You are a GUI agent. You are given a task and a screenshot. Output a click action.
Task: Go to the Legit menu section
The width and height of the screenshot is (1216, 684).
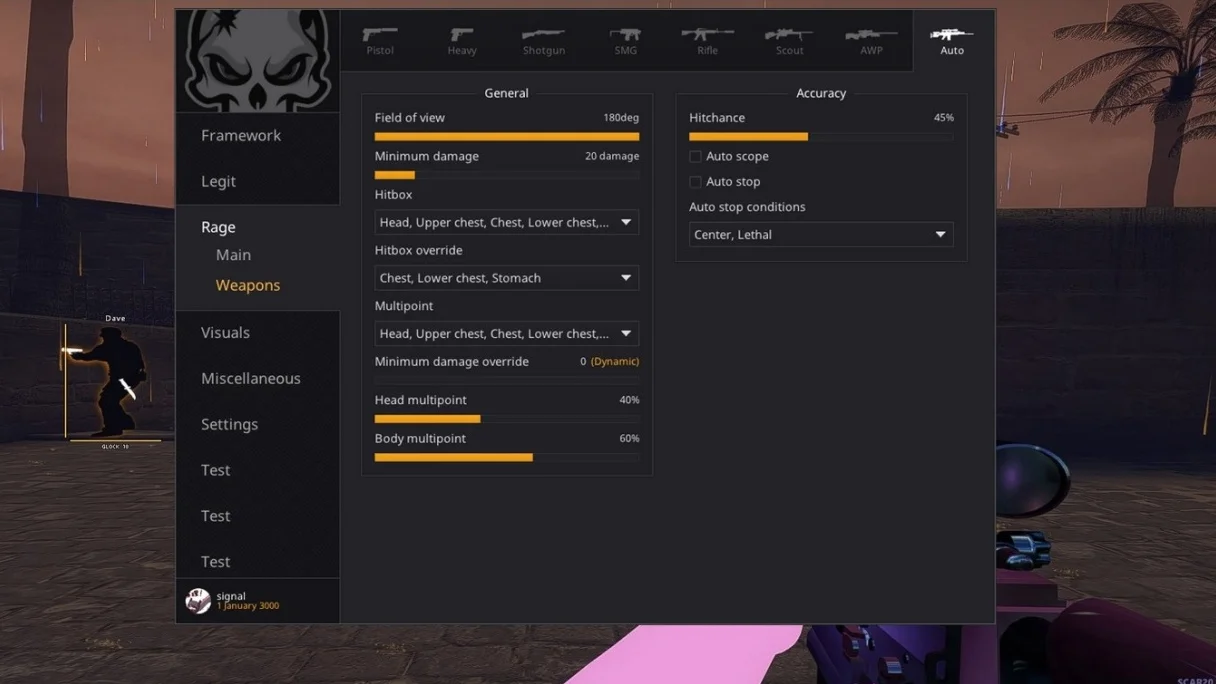coord(218,181)
